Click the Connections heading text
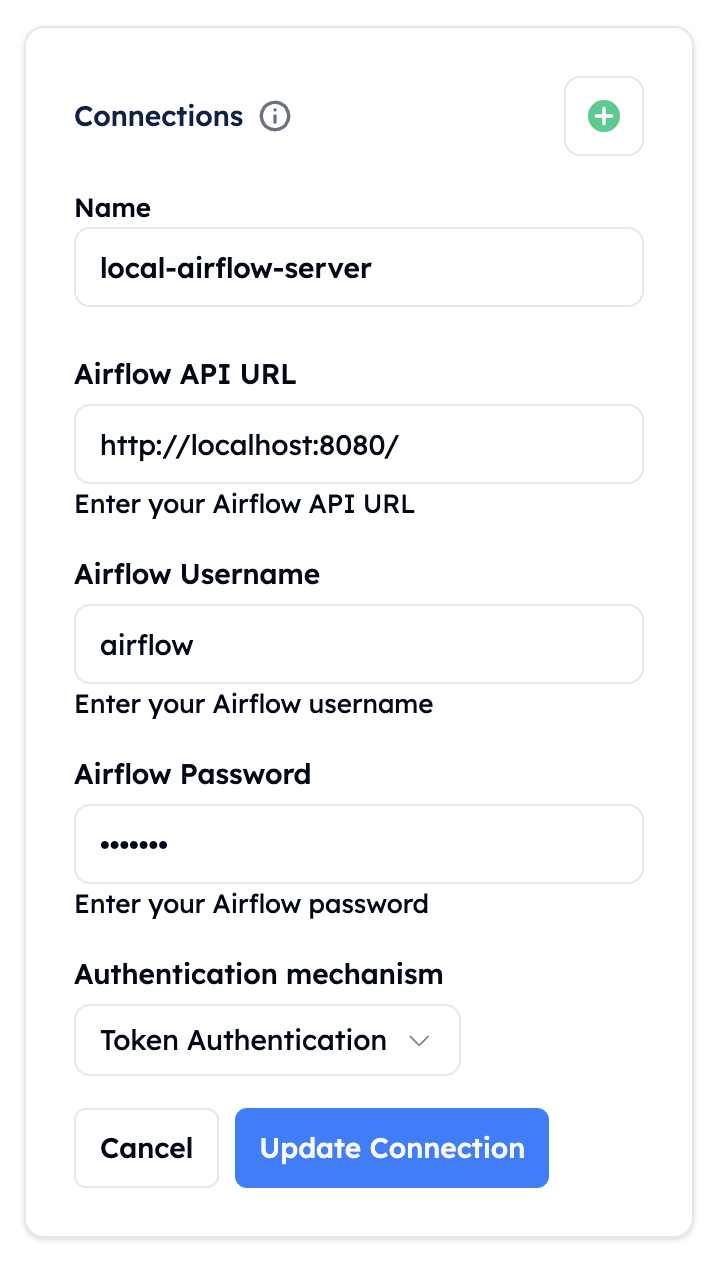Viewport: 724px width, 1264px height. pyautogui.click(x=159, y=117)
